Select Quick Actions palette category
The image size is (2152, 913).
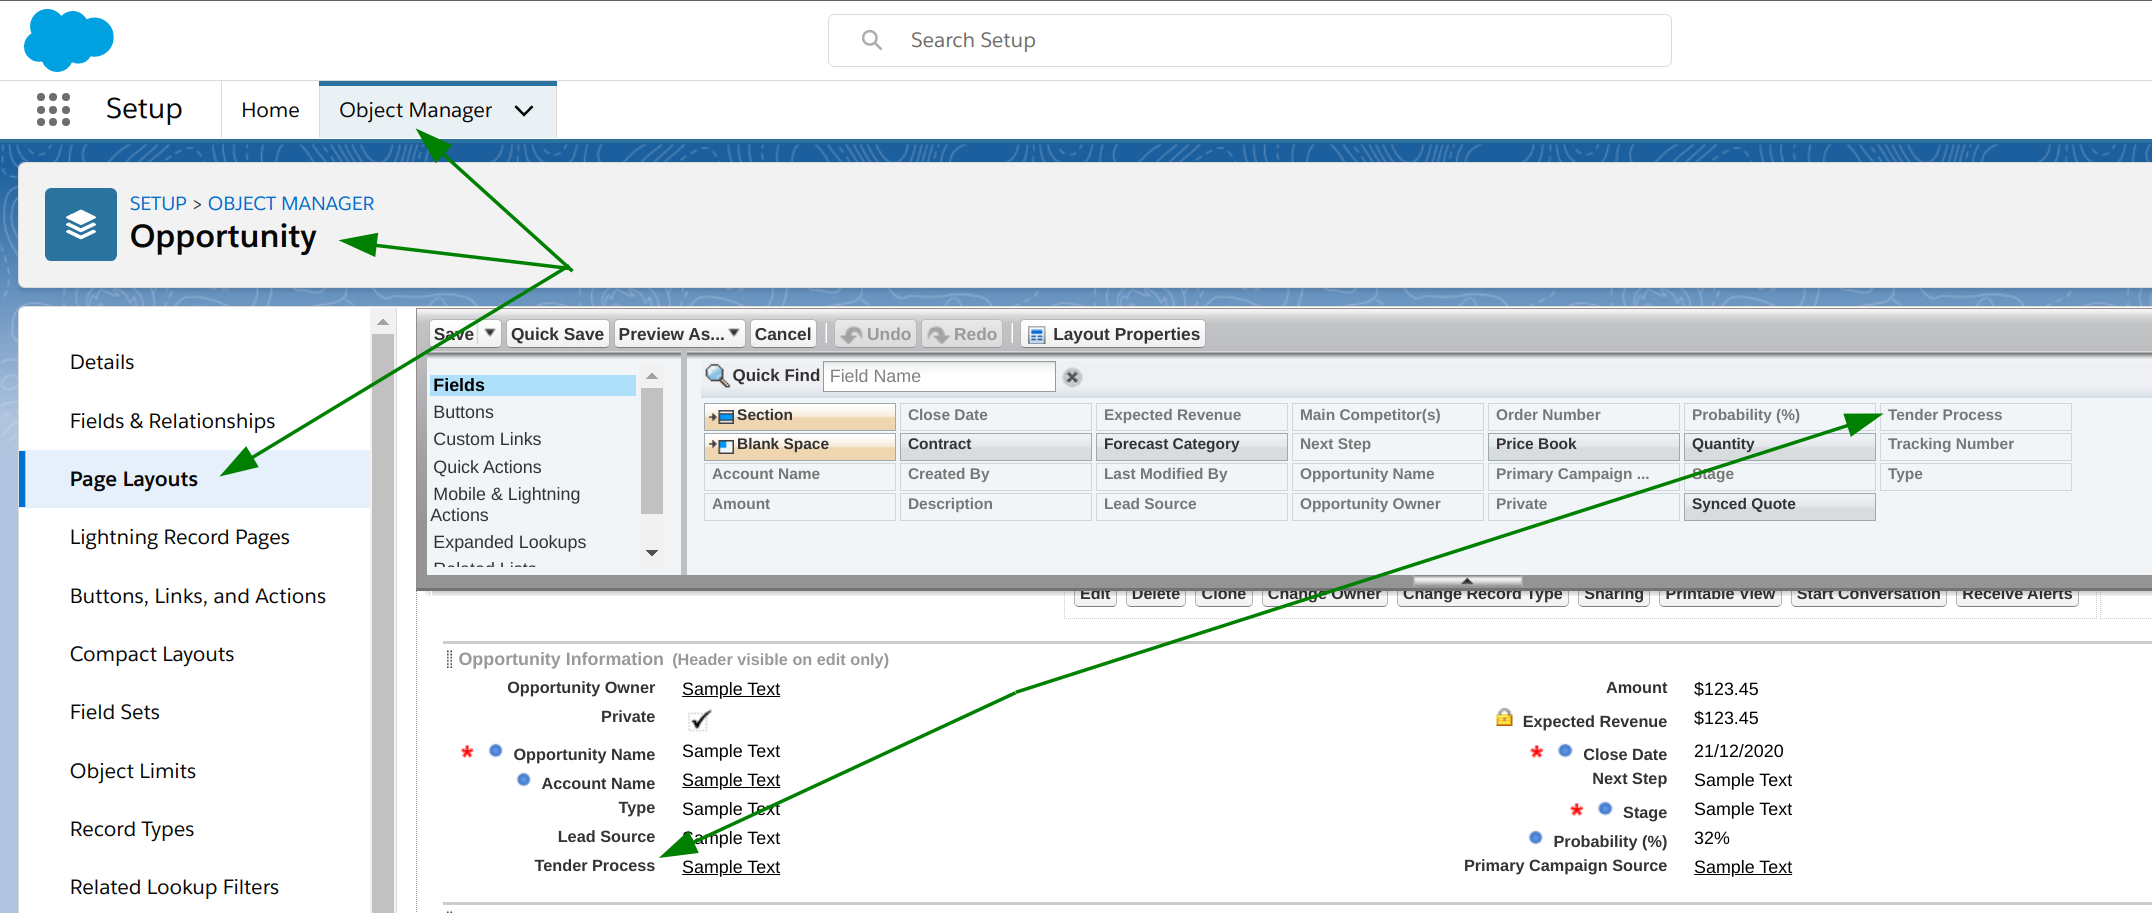[x=487, y=467]
